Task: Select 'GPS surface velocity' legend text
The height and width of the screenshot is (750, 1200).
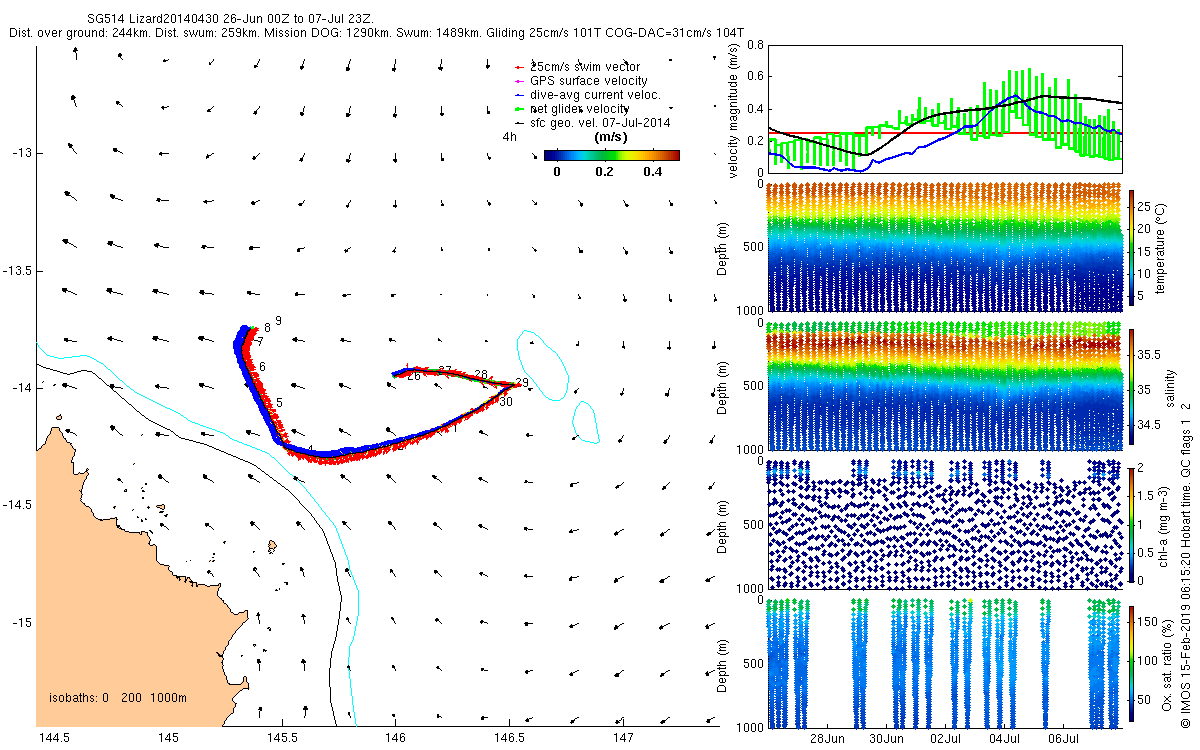Action: pos(588,81)
